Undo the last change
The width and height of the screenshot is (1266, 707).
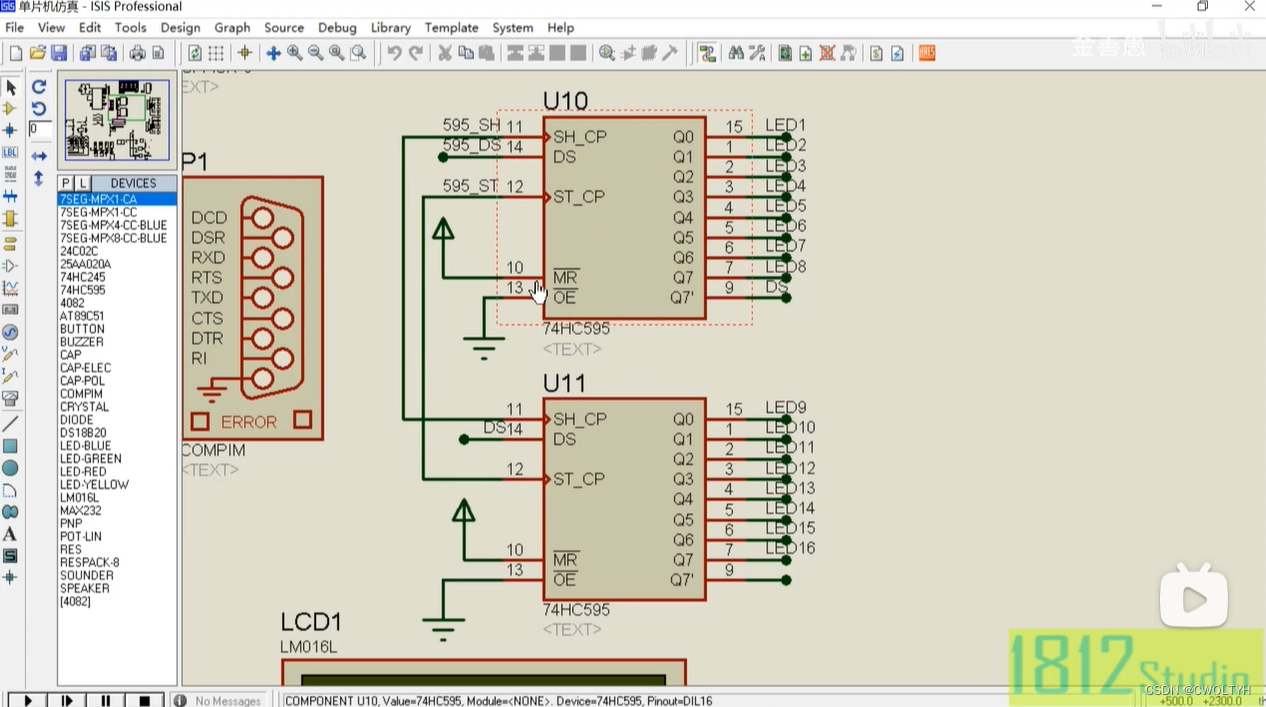pos(394,53)
